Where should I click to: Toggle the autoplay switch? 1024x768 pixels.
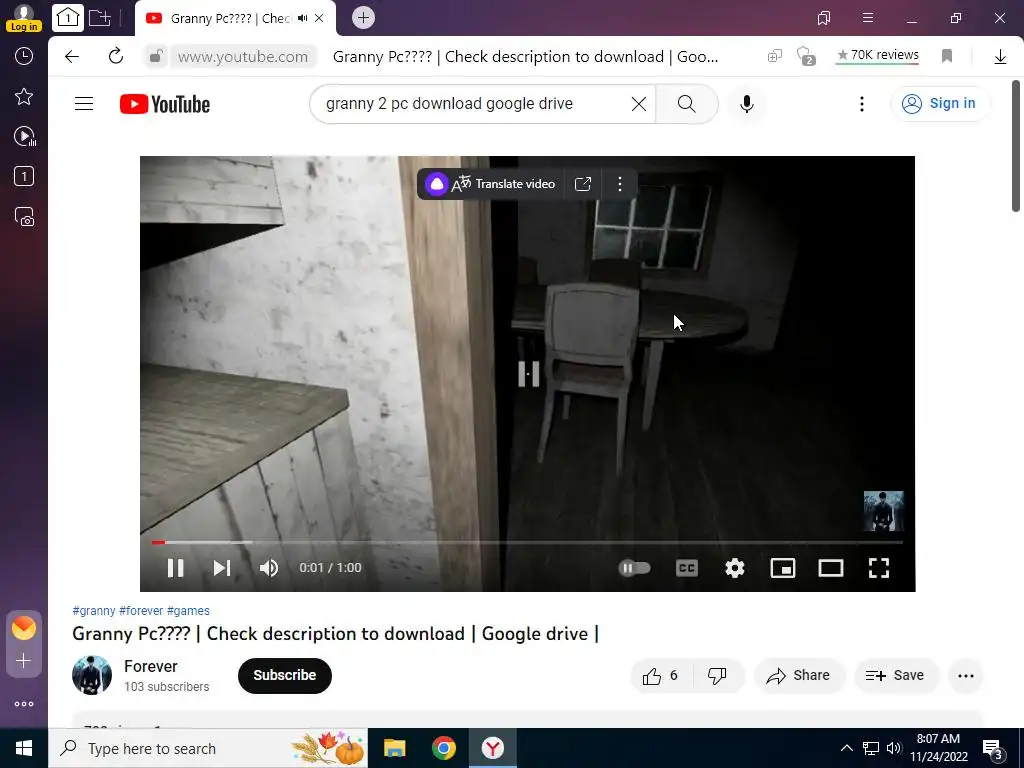(634, 568)
